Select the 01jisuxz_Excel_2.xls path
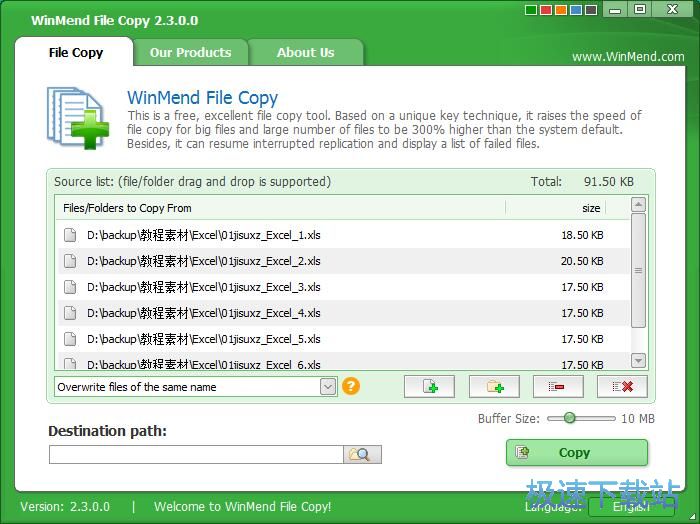The height and width of the screenshot is (524, 700). (x=204, y=261)
